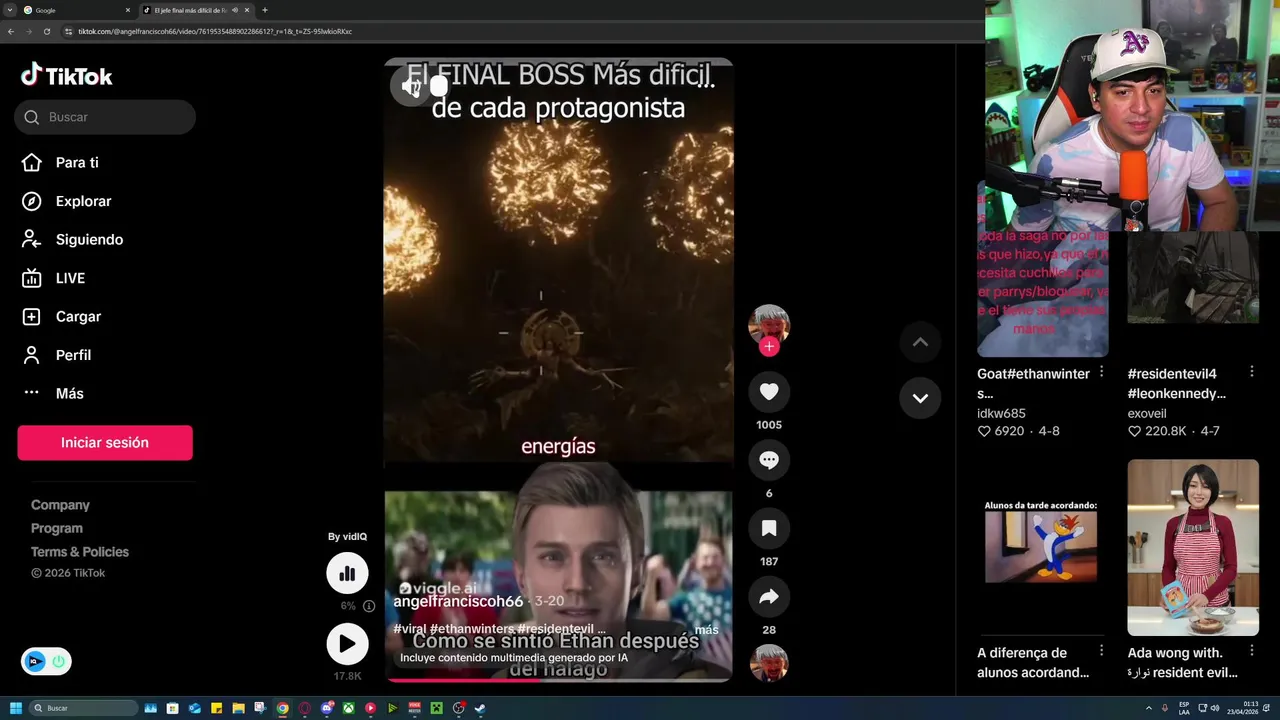The width and height of the screenshot is (1280, 720).
Task: Save the video with the bookmark icon
Action: 769,528
